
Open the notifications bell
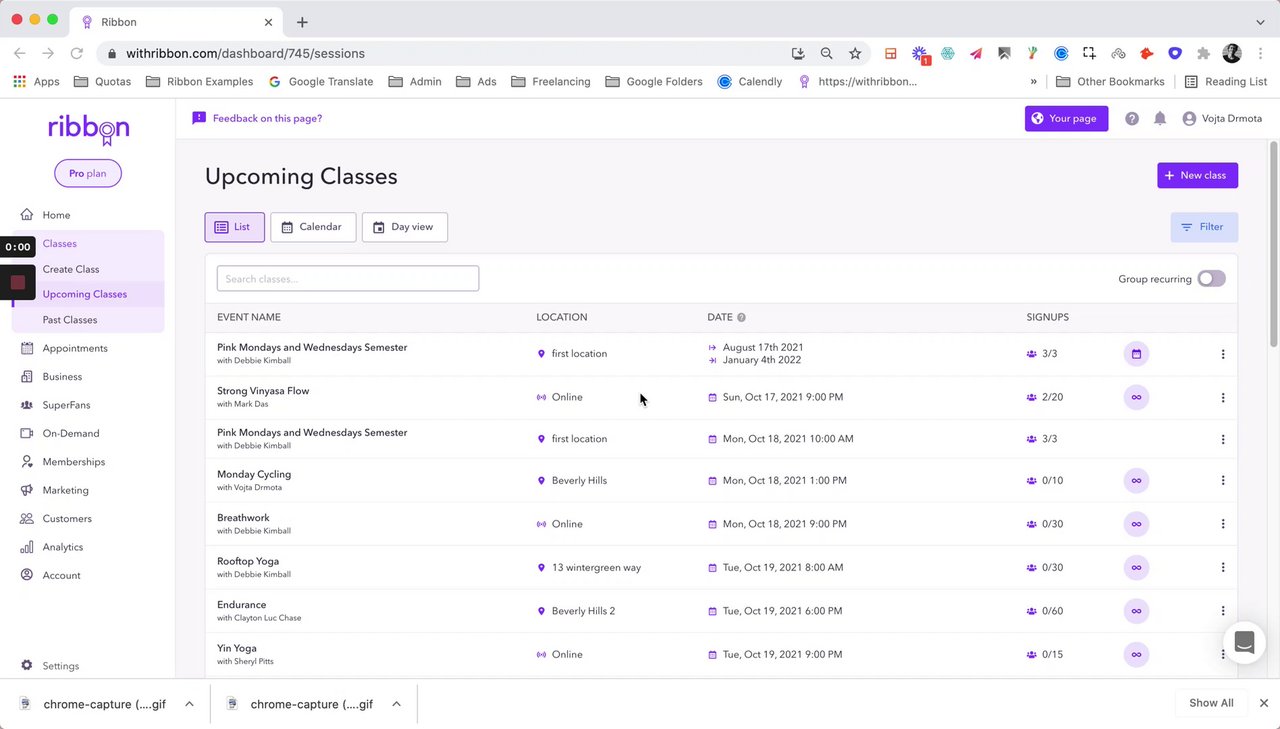[1160, 118]
